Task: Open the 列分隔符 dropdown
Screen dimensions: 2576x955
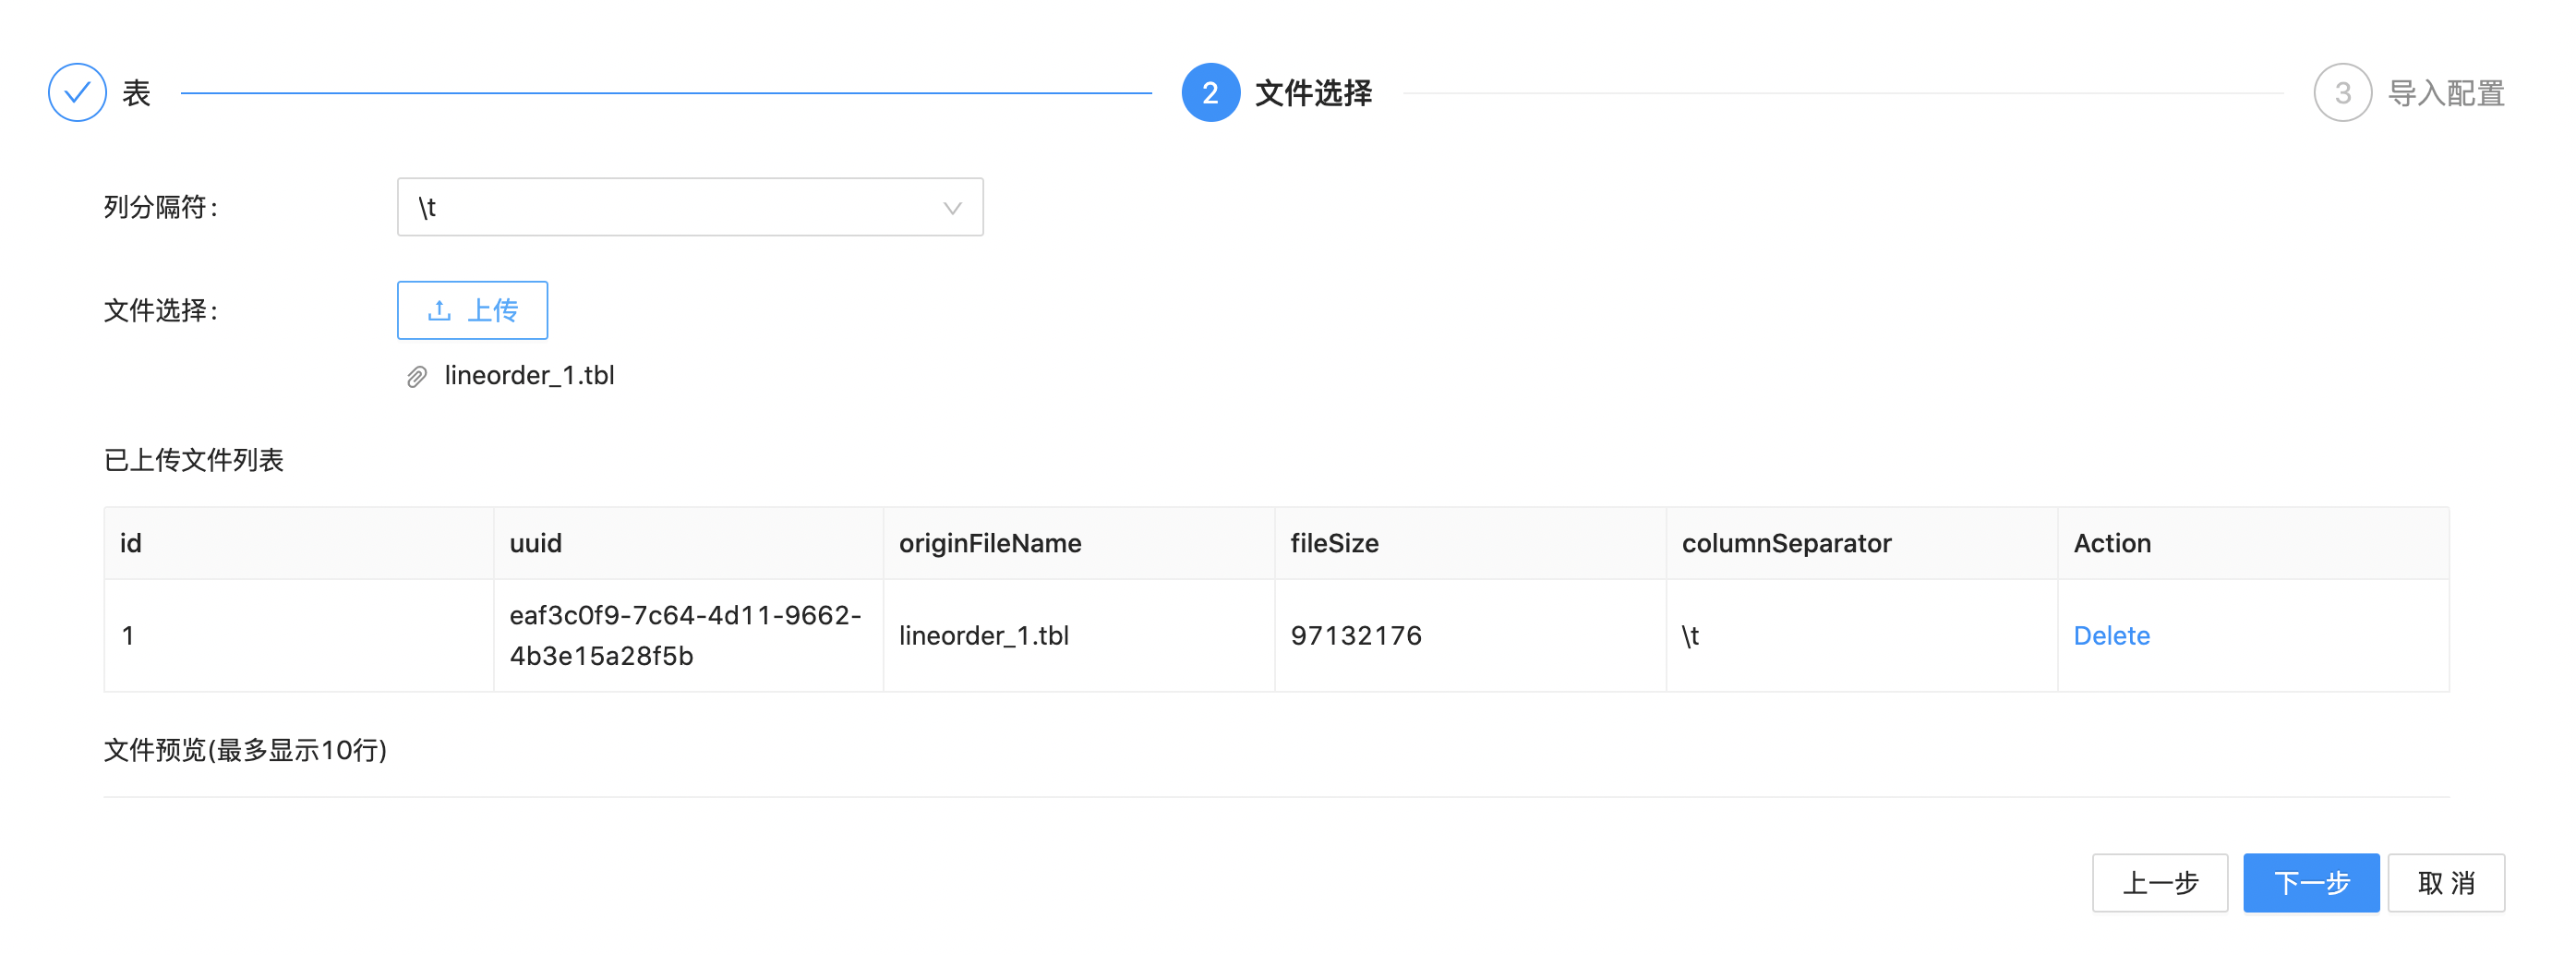Action: coord(690,207)
